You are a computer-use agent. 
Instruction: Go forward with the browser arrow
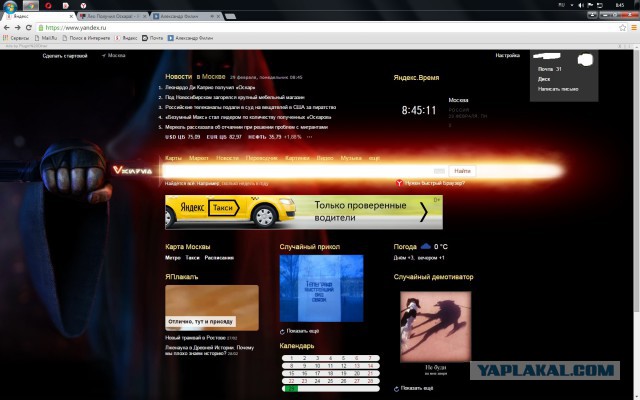coord(18,28)
